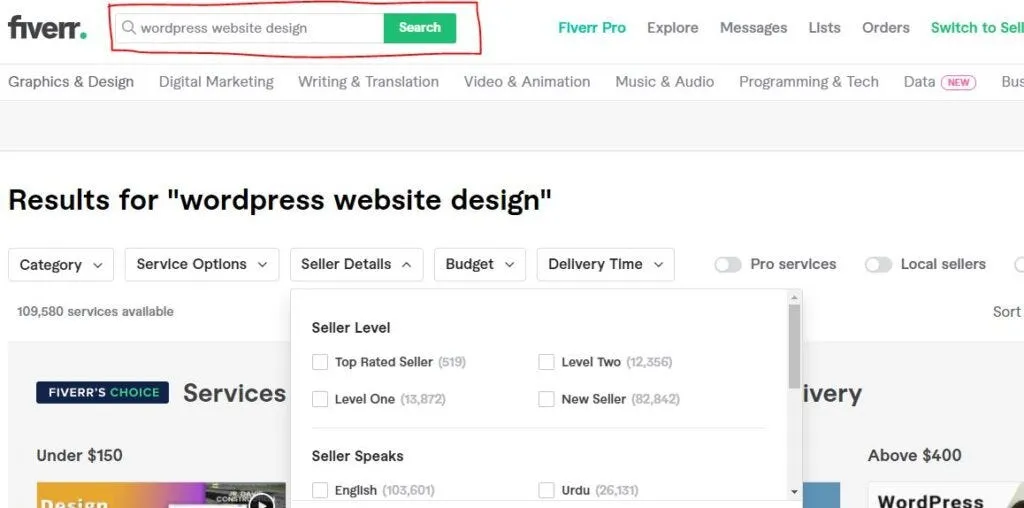This screenshot has width=1024, height=508.
Task: Tick the English language checkbox
Action: point(320,490)
